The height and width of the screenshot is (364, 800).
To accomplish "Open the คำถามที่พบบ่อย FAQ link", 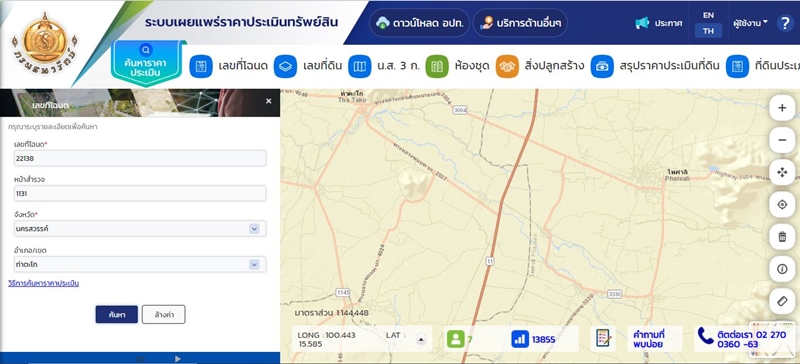I will pos(648,339).
